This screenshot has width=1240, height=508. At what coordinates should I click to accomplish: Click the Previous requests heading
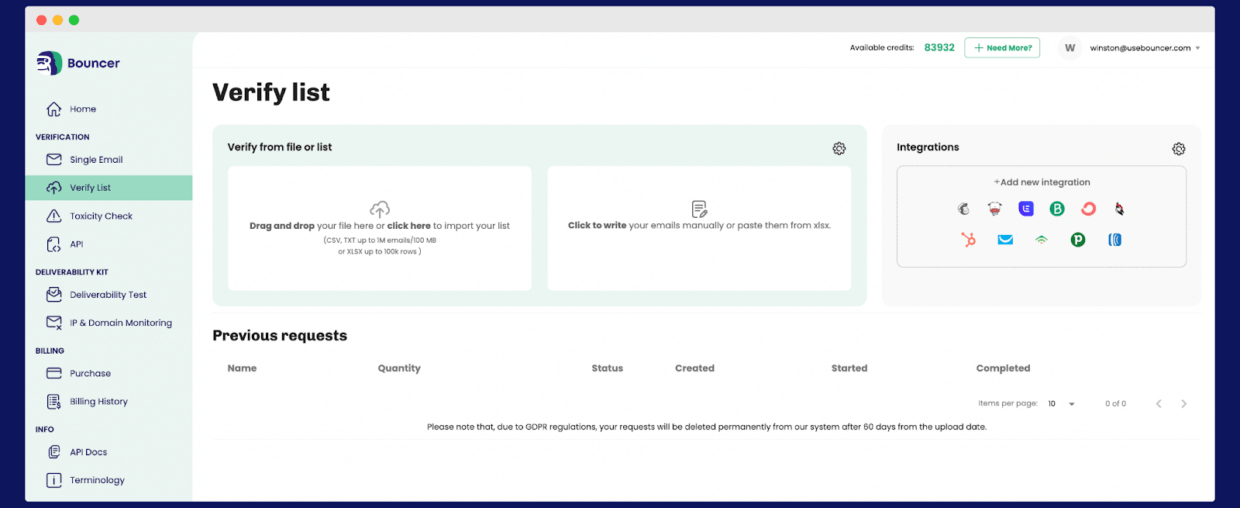(x=280, y=336)
